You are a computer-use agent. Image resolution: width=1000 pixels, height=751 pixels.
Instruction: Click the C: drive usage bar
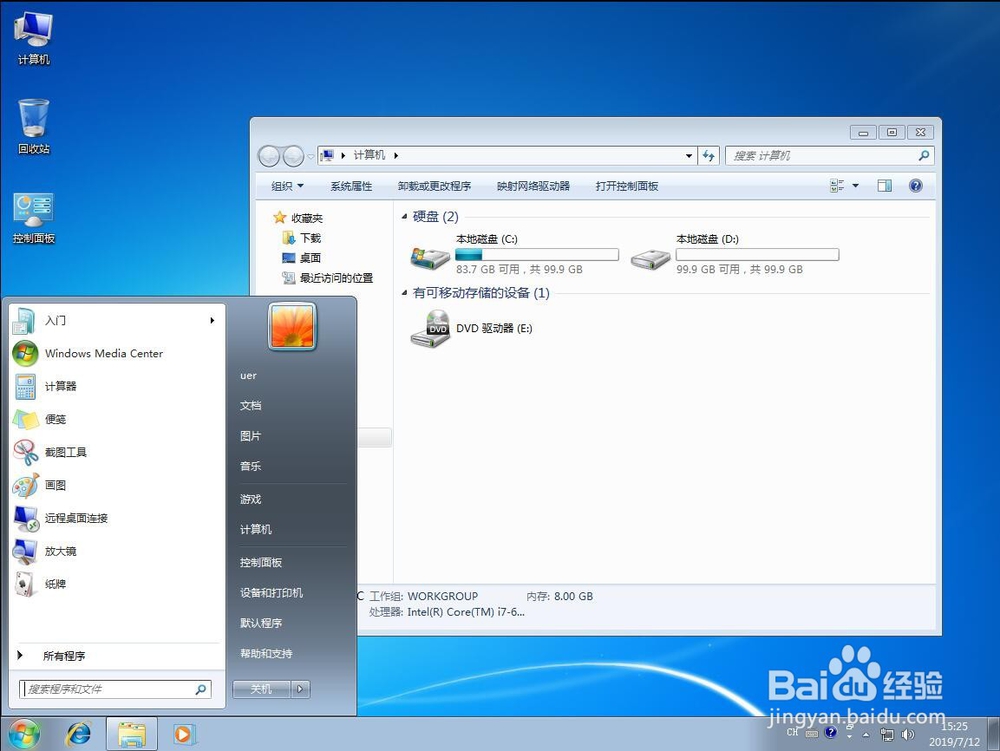(x=537, y=254)
